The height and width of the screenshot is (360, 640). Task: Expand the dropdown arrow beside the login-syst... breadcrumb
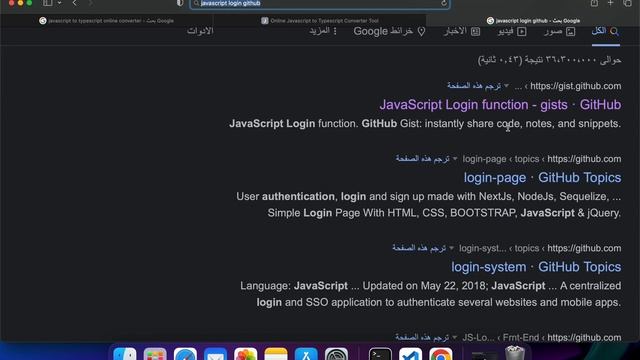(451, 248)
